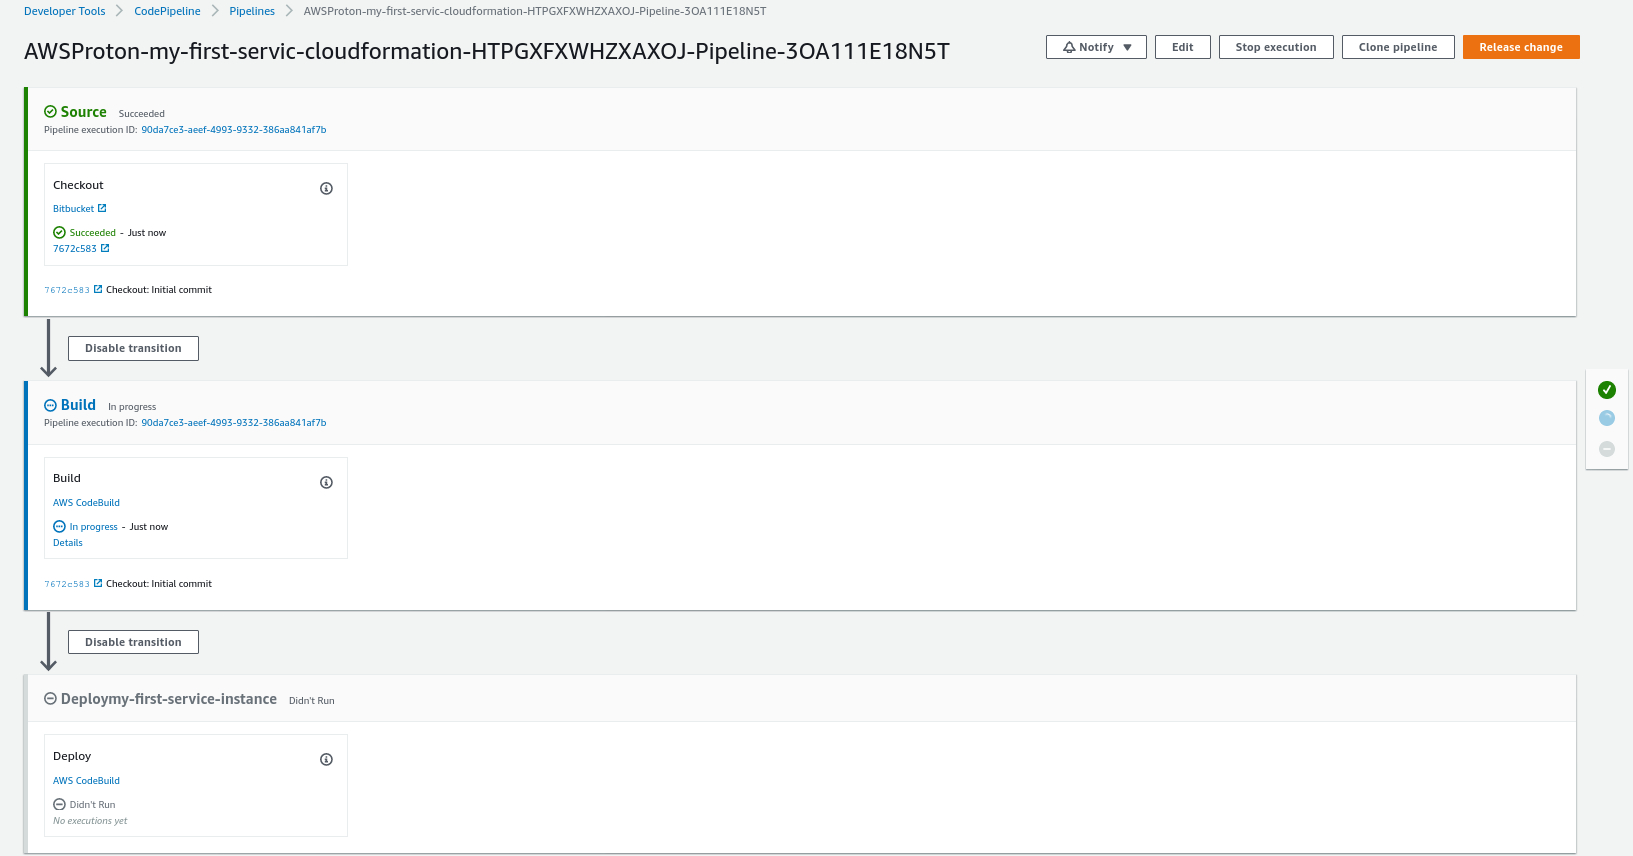Image resolution: width=1633 pixels, height=856 pixels.
Task: Click info icon on Checkout action card
Action: (326, 188)
